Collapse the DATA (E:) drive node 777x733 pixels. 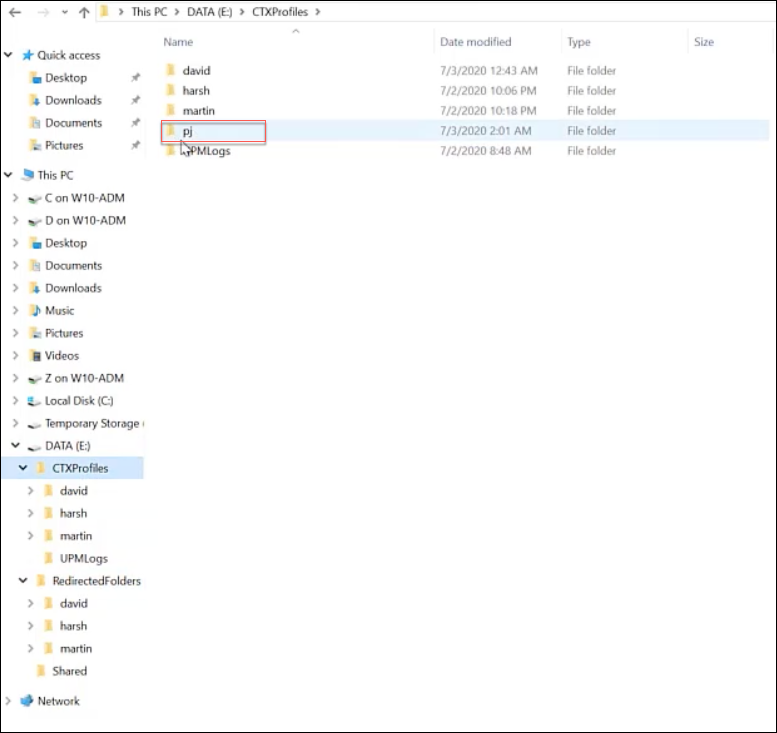tap(15, 446)
